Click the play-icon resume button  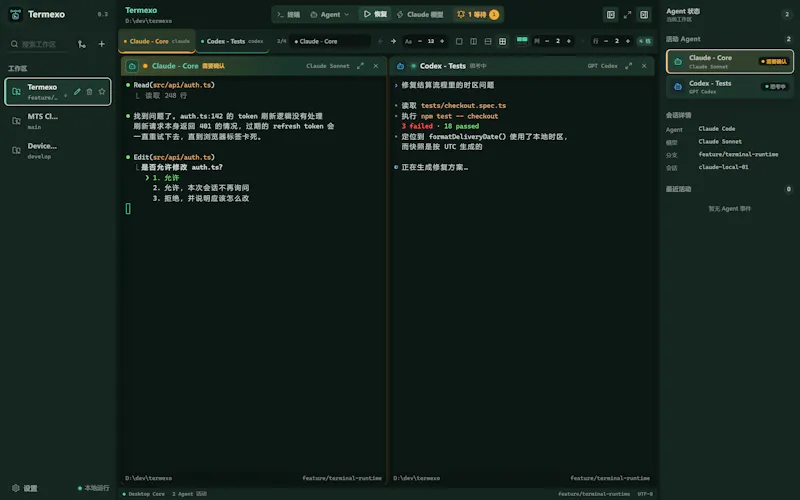point(375,14)
